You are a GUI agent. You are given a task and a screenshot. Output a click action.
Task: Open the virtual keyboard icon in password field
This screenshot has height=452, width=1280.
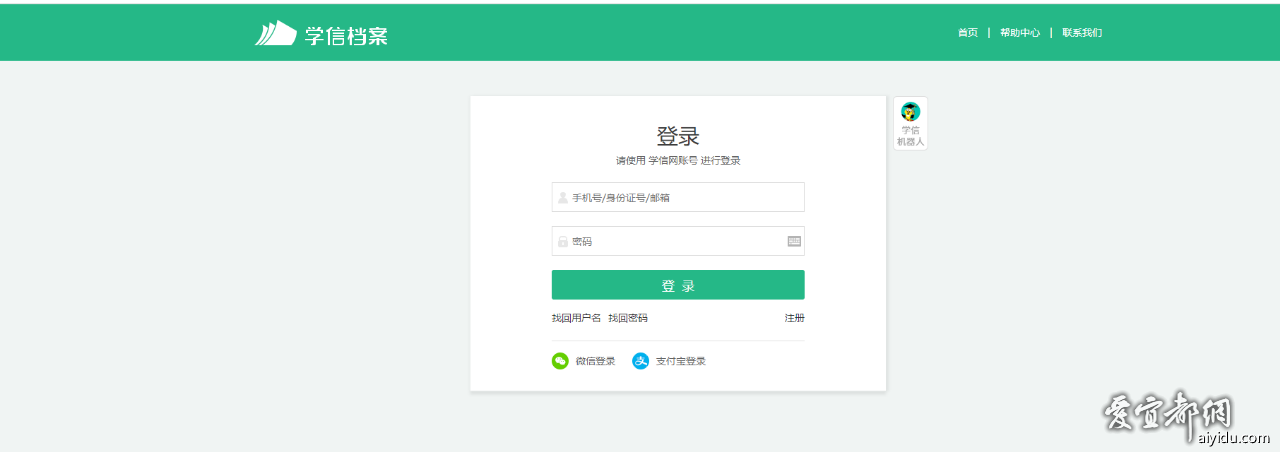pos(794,241)
